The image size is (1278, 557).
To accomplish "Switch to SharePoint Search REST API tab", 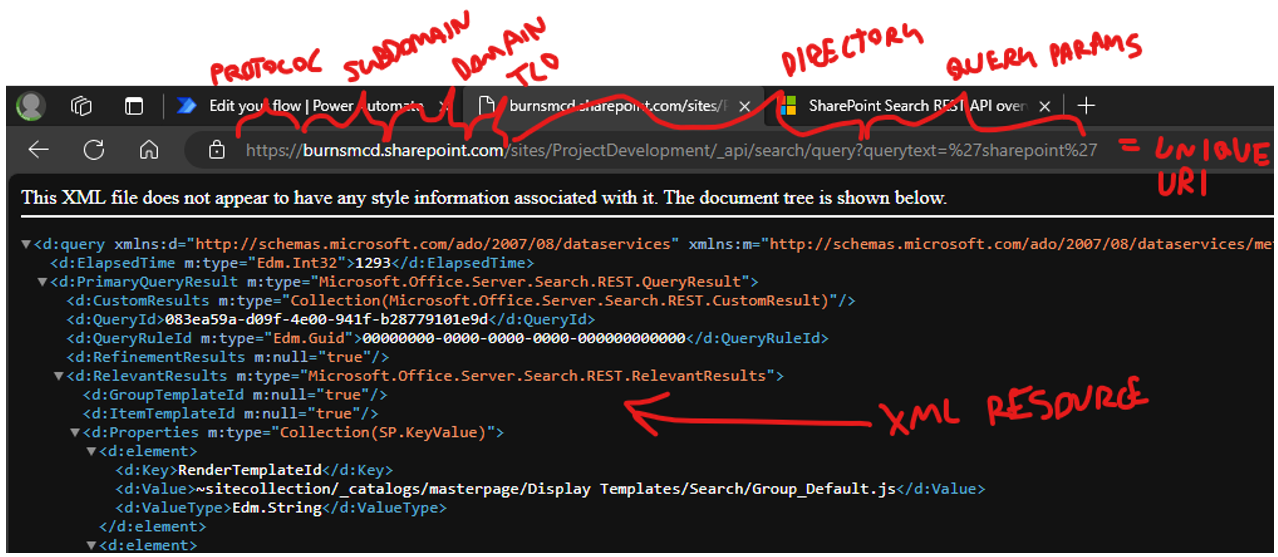I will [x=915, y=106].
